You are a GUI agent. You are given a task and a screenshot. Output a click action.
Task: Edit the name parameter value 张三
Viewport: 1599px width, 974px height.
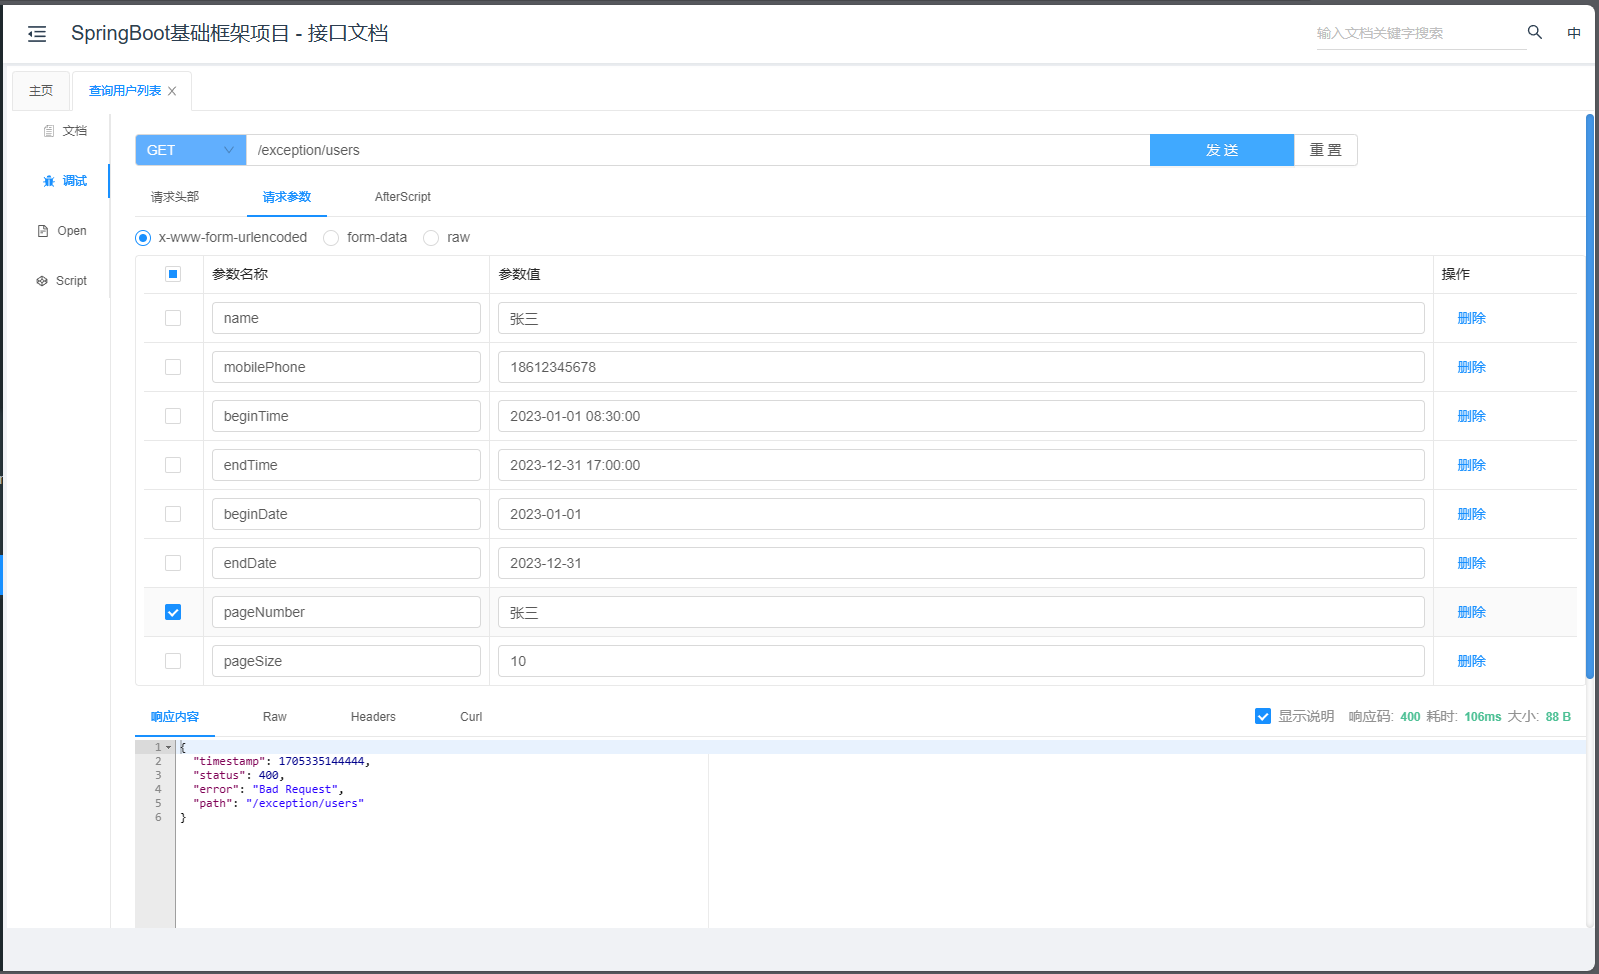(961, 318)
